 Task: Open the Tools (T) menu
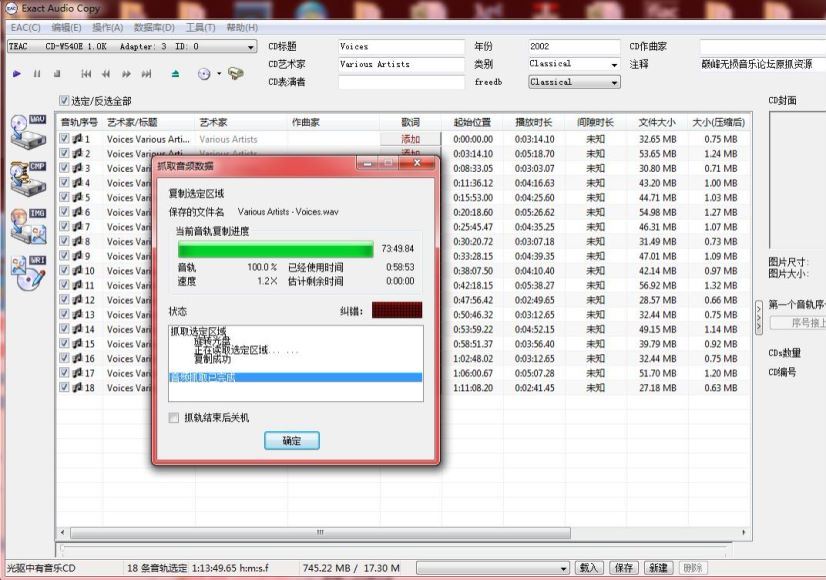point(200,27)
